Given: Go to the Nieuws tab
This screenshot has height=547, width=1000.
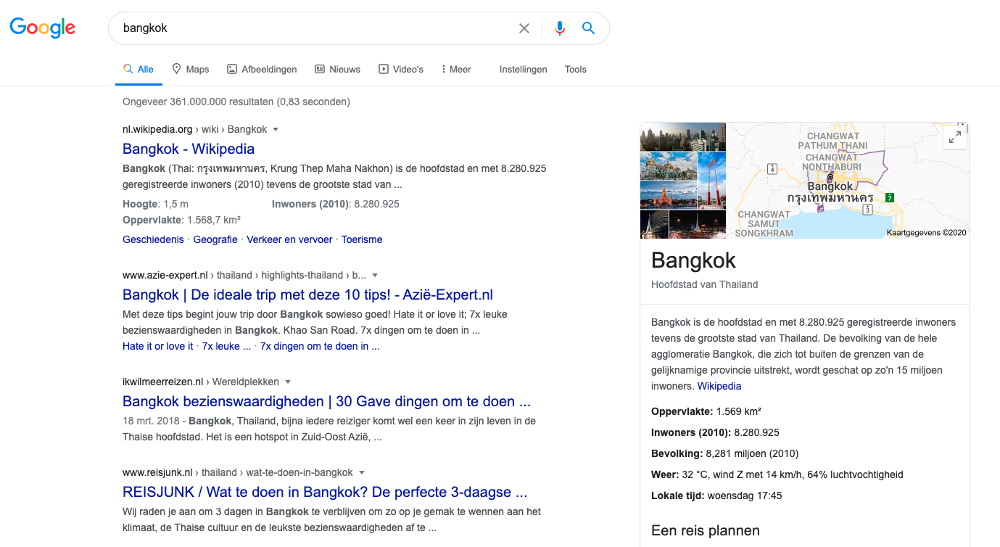Looking at the screenshot, I should tap(337, 69).
